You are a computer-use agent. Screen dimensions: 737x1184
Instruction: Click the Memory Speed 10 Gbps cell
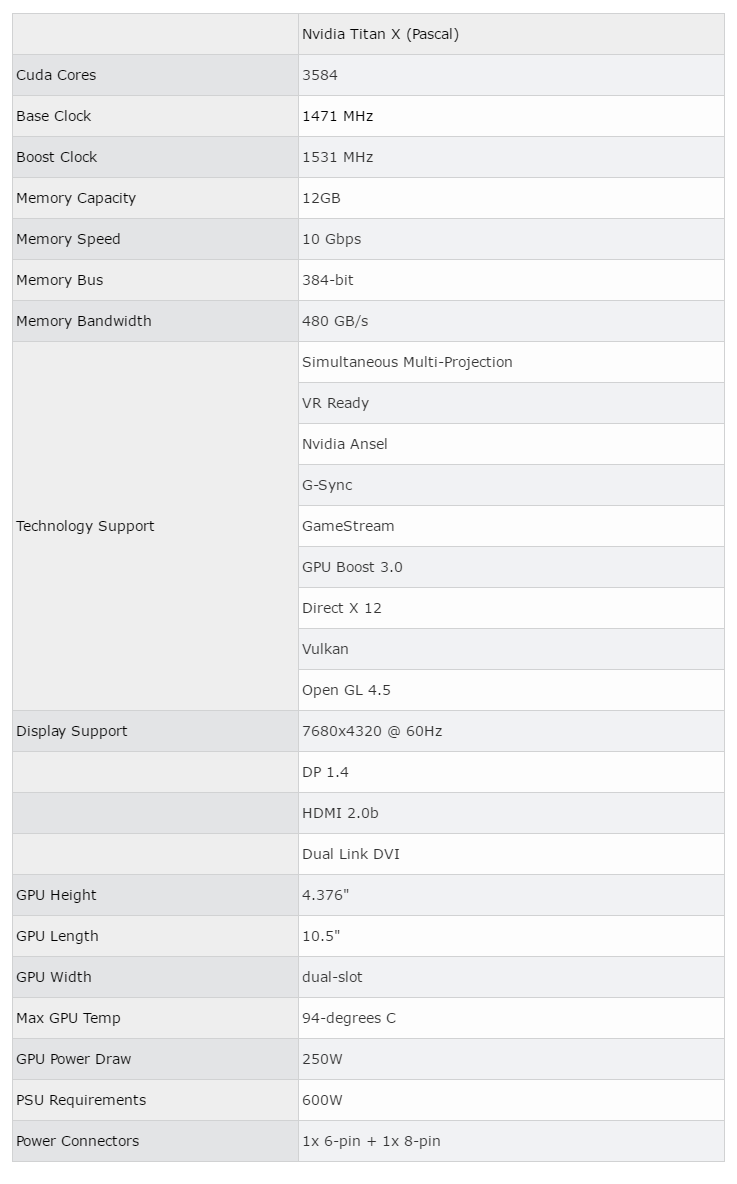(511, 239)
